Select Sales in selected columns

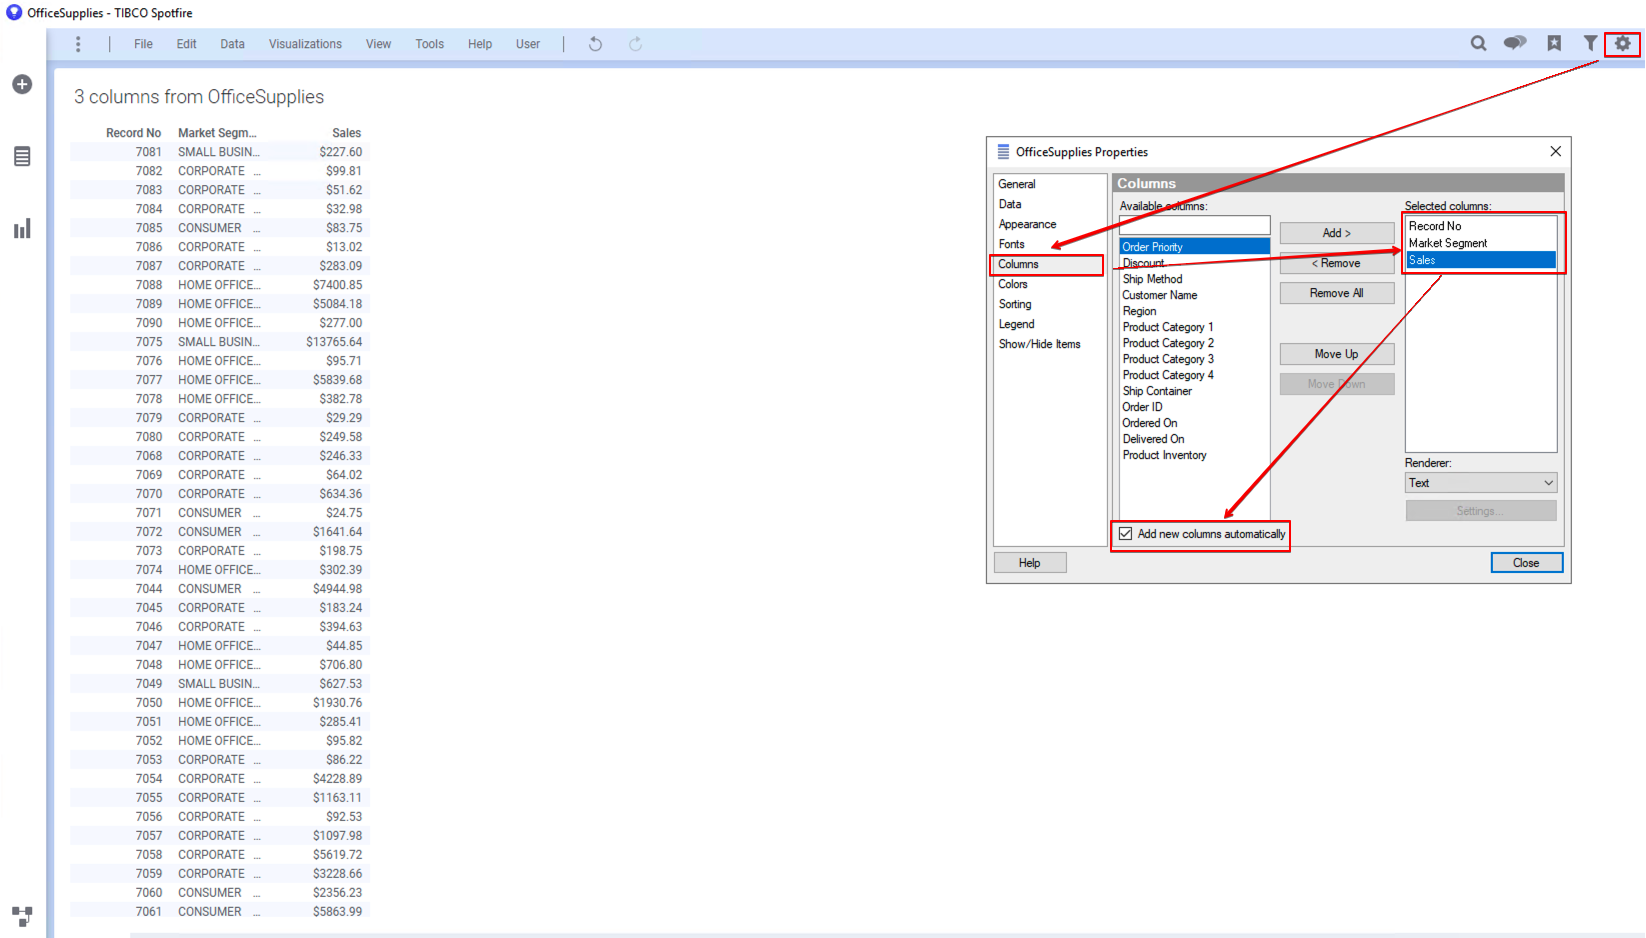click(x=1481, y=260)
